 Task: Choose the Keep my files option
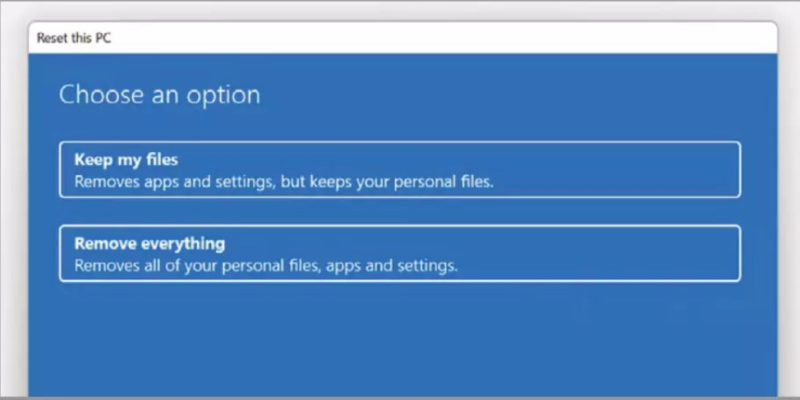[400, 170]
